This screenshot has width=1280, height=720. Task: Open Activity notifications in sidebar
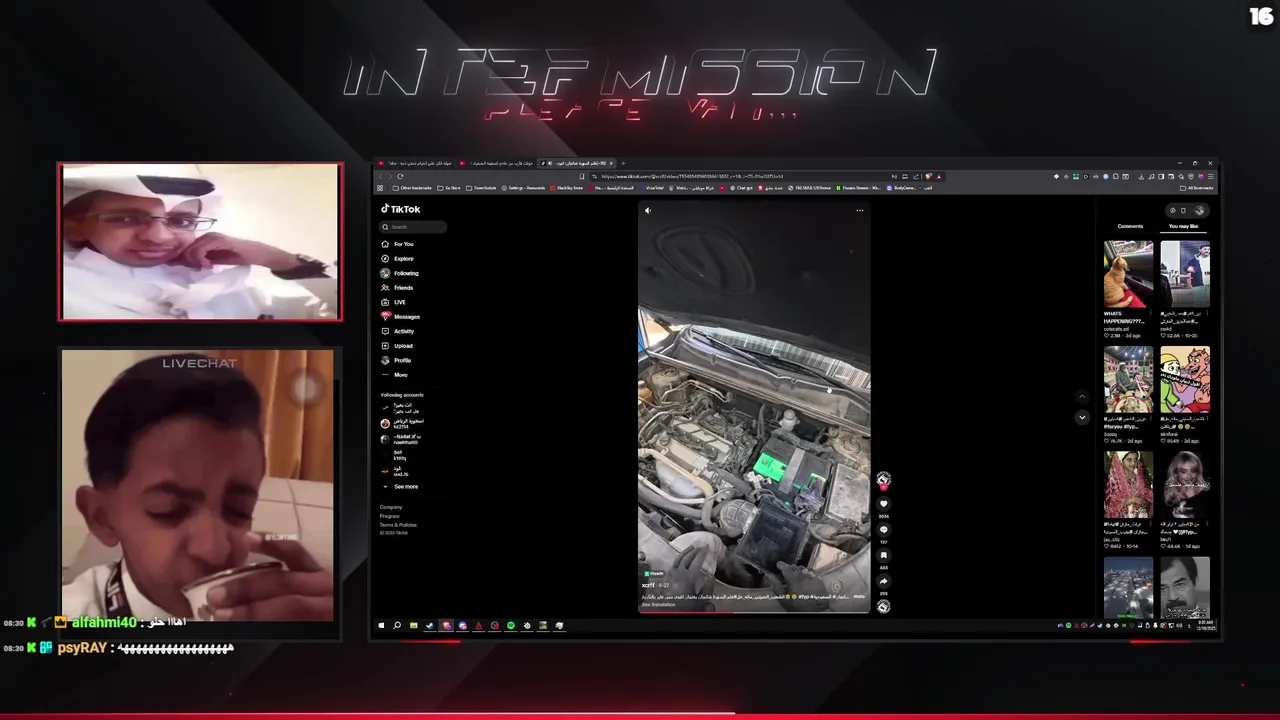pos(397,331)
